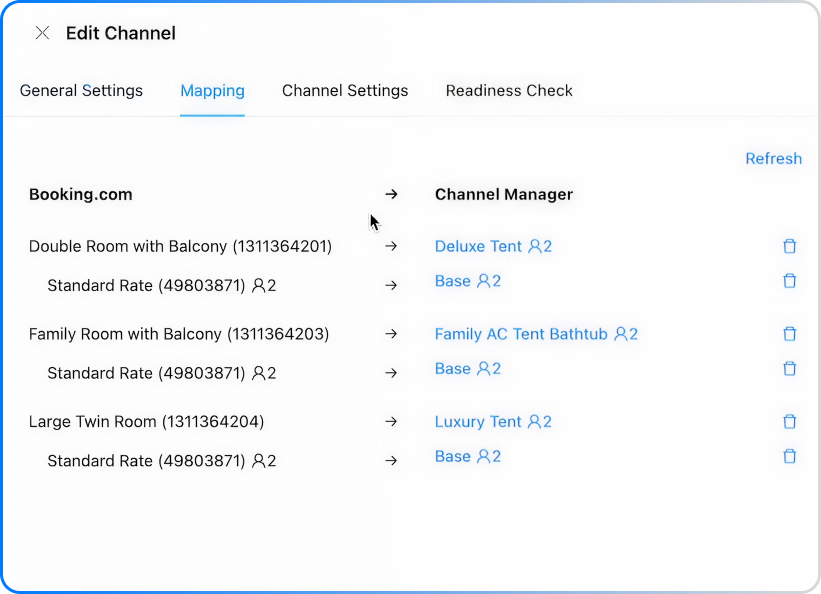The height and width of the screenshot is (594, 821).
Task: Click Base link under Luxury Tent
Action: pos(468,456)
